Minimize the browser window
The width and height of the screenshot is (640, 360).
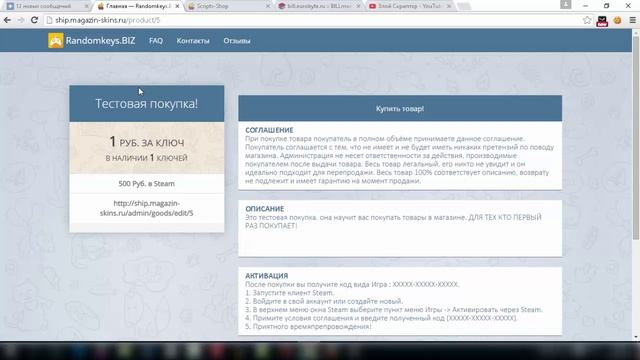pos(586,6)
